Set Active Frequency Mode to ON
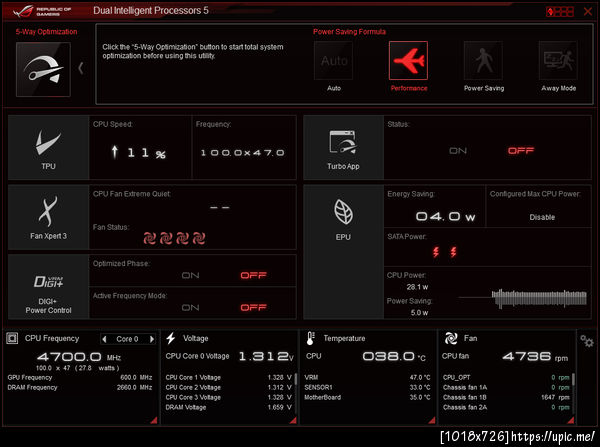The image size is (600, 447). (191, 307)
